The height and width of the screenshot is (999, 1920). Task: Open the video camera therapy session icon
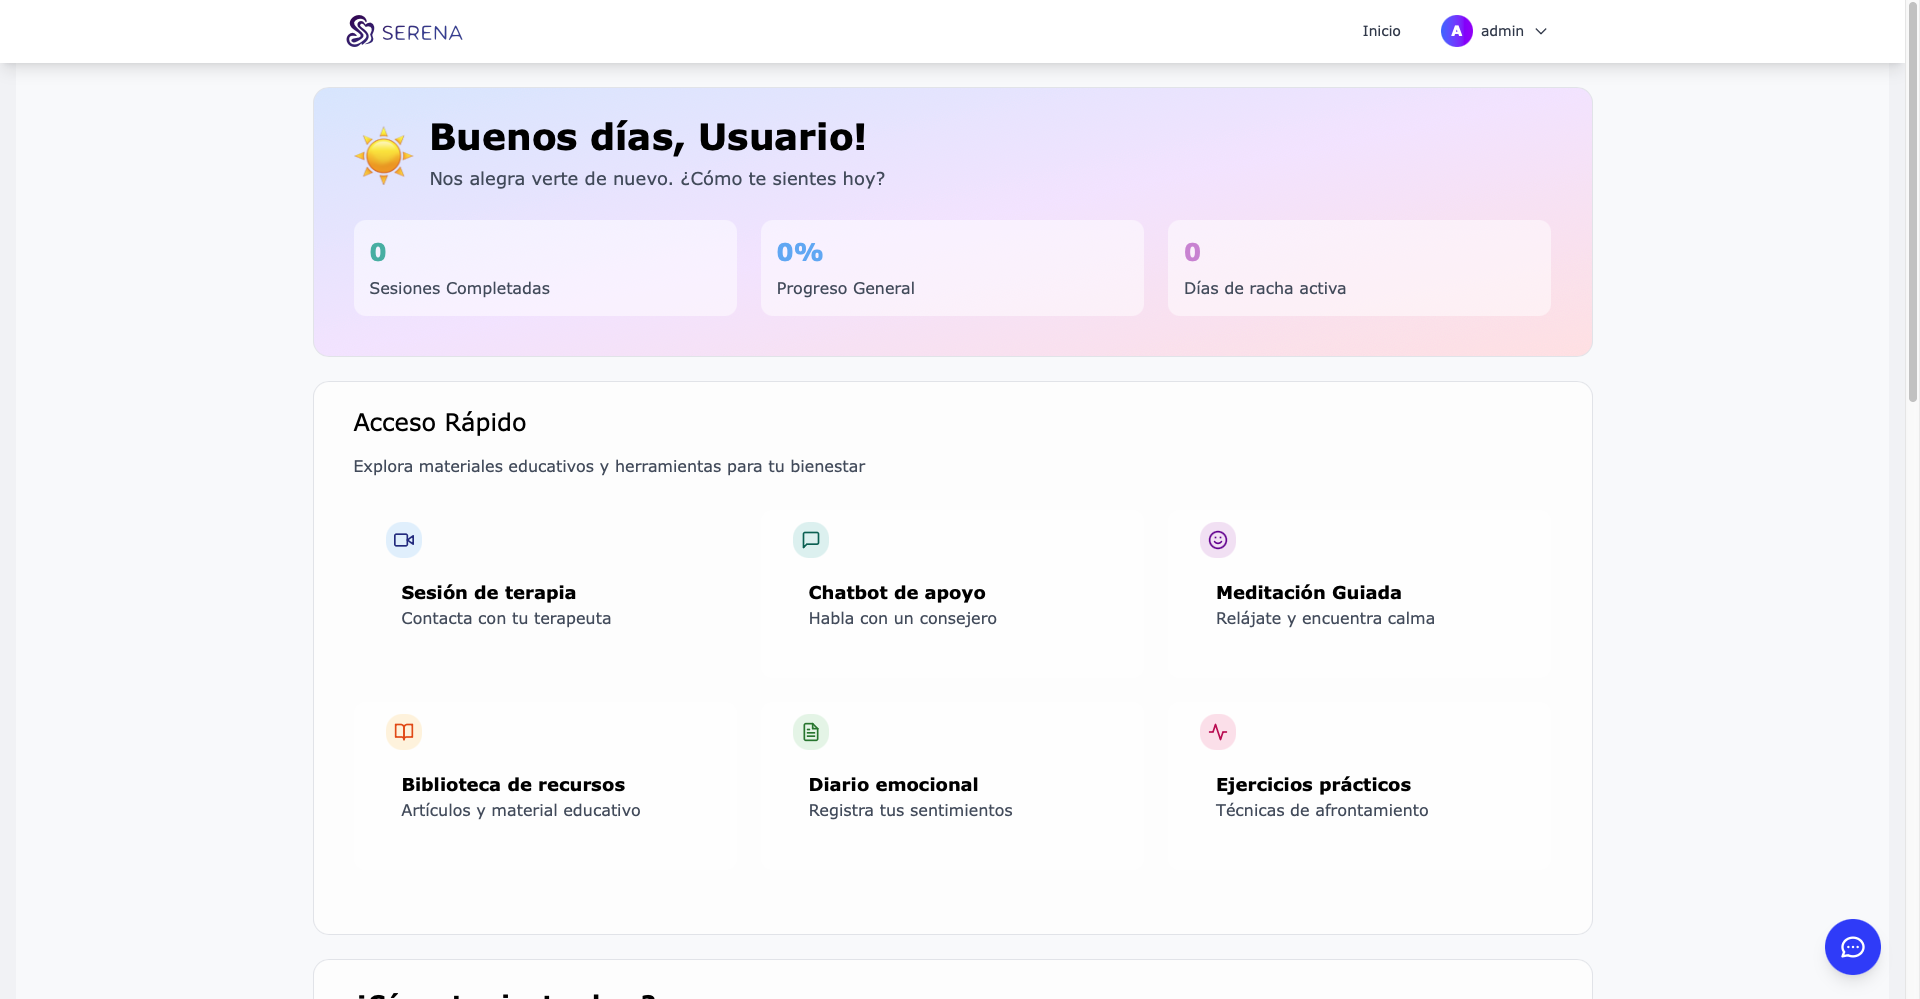point(404,540)
